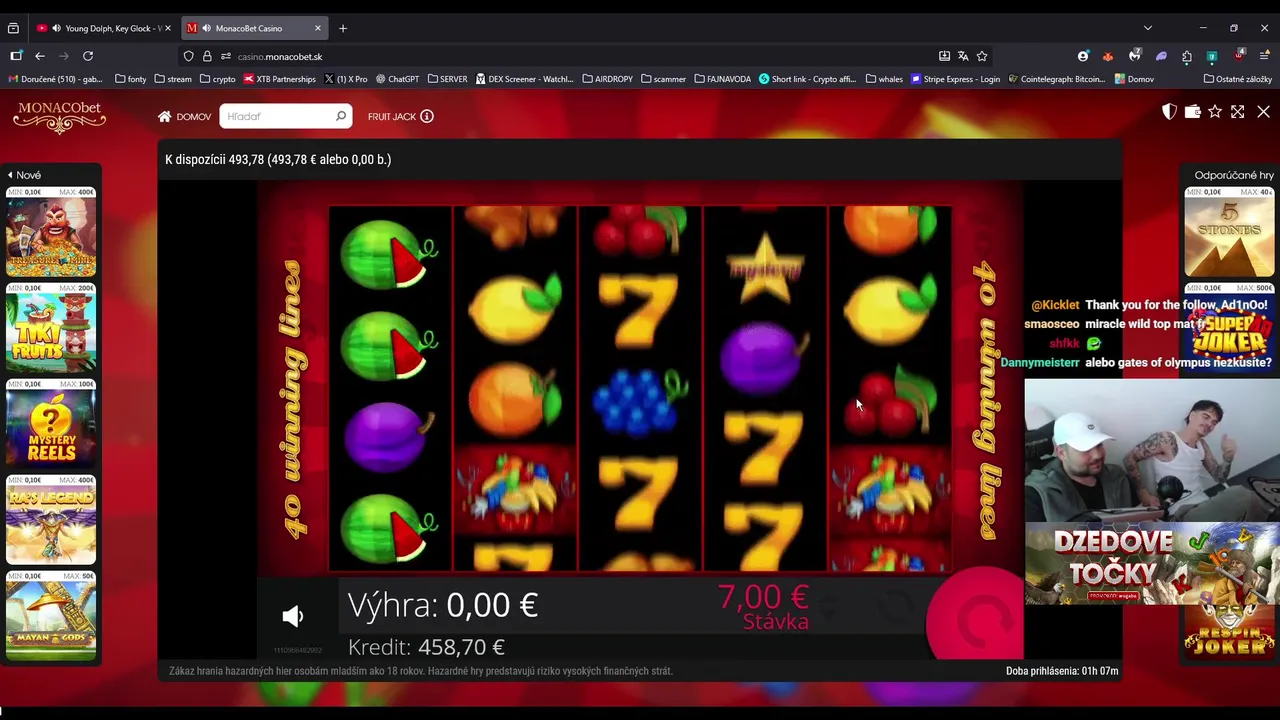
Task: Click the 7,00 € Stávka bet amount
Action: click(764, 606)
